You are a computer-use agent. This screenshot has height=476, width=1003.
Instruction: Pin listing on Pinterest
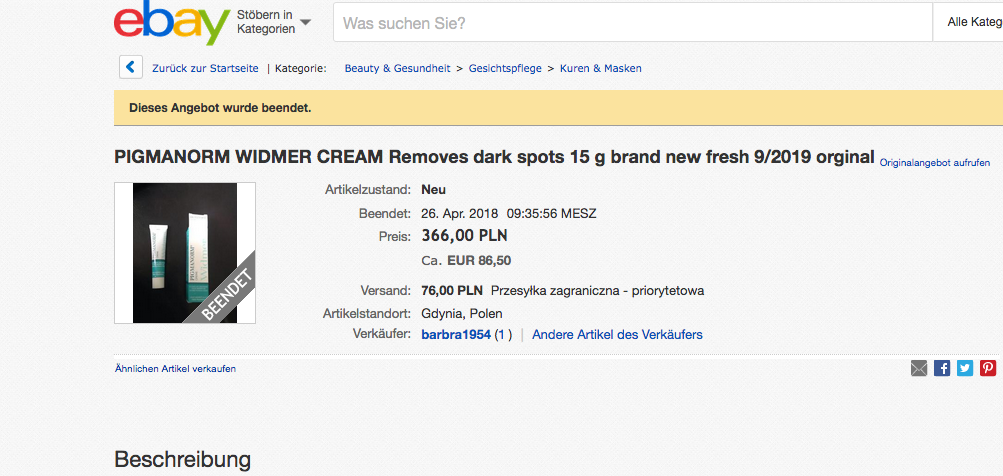click(x=988, y=368)
